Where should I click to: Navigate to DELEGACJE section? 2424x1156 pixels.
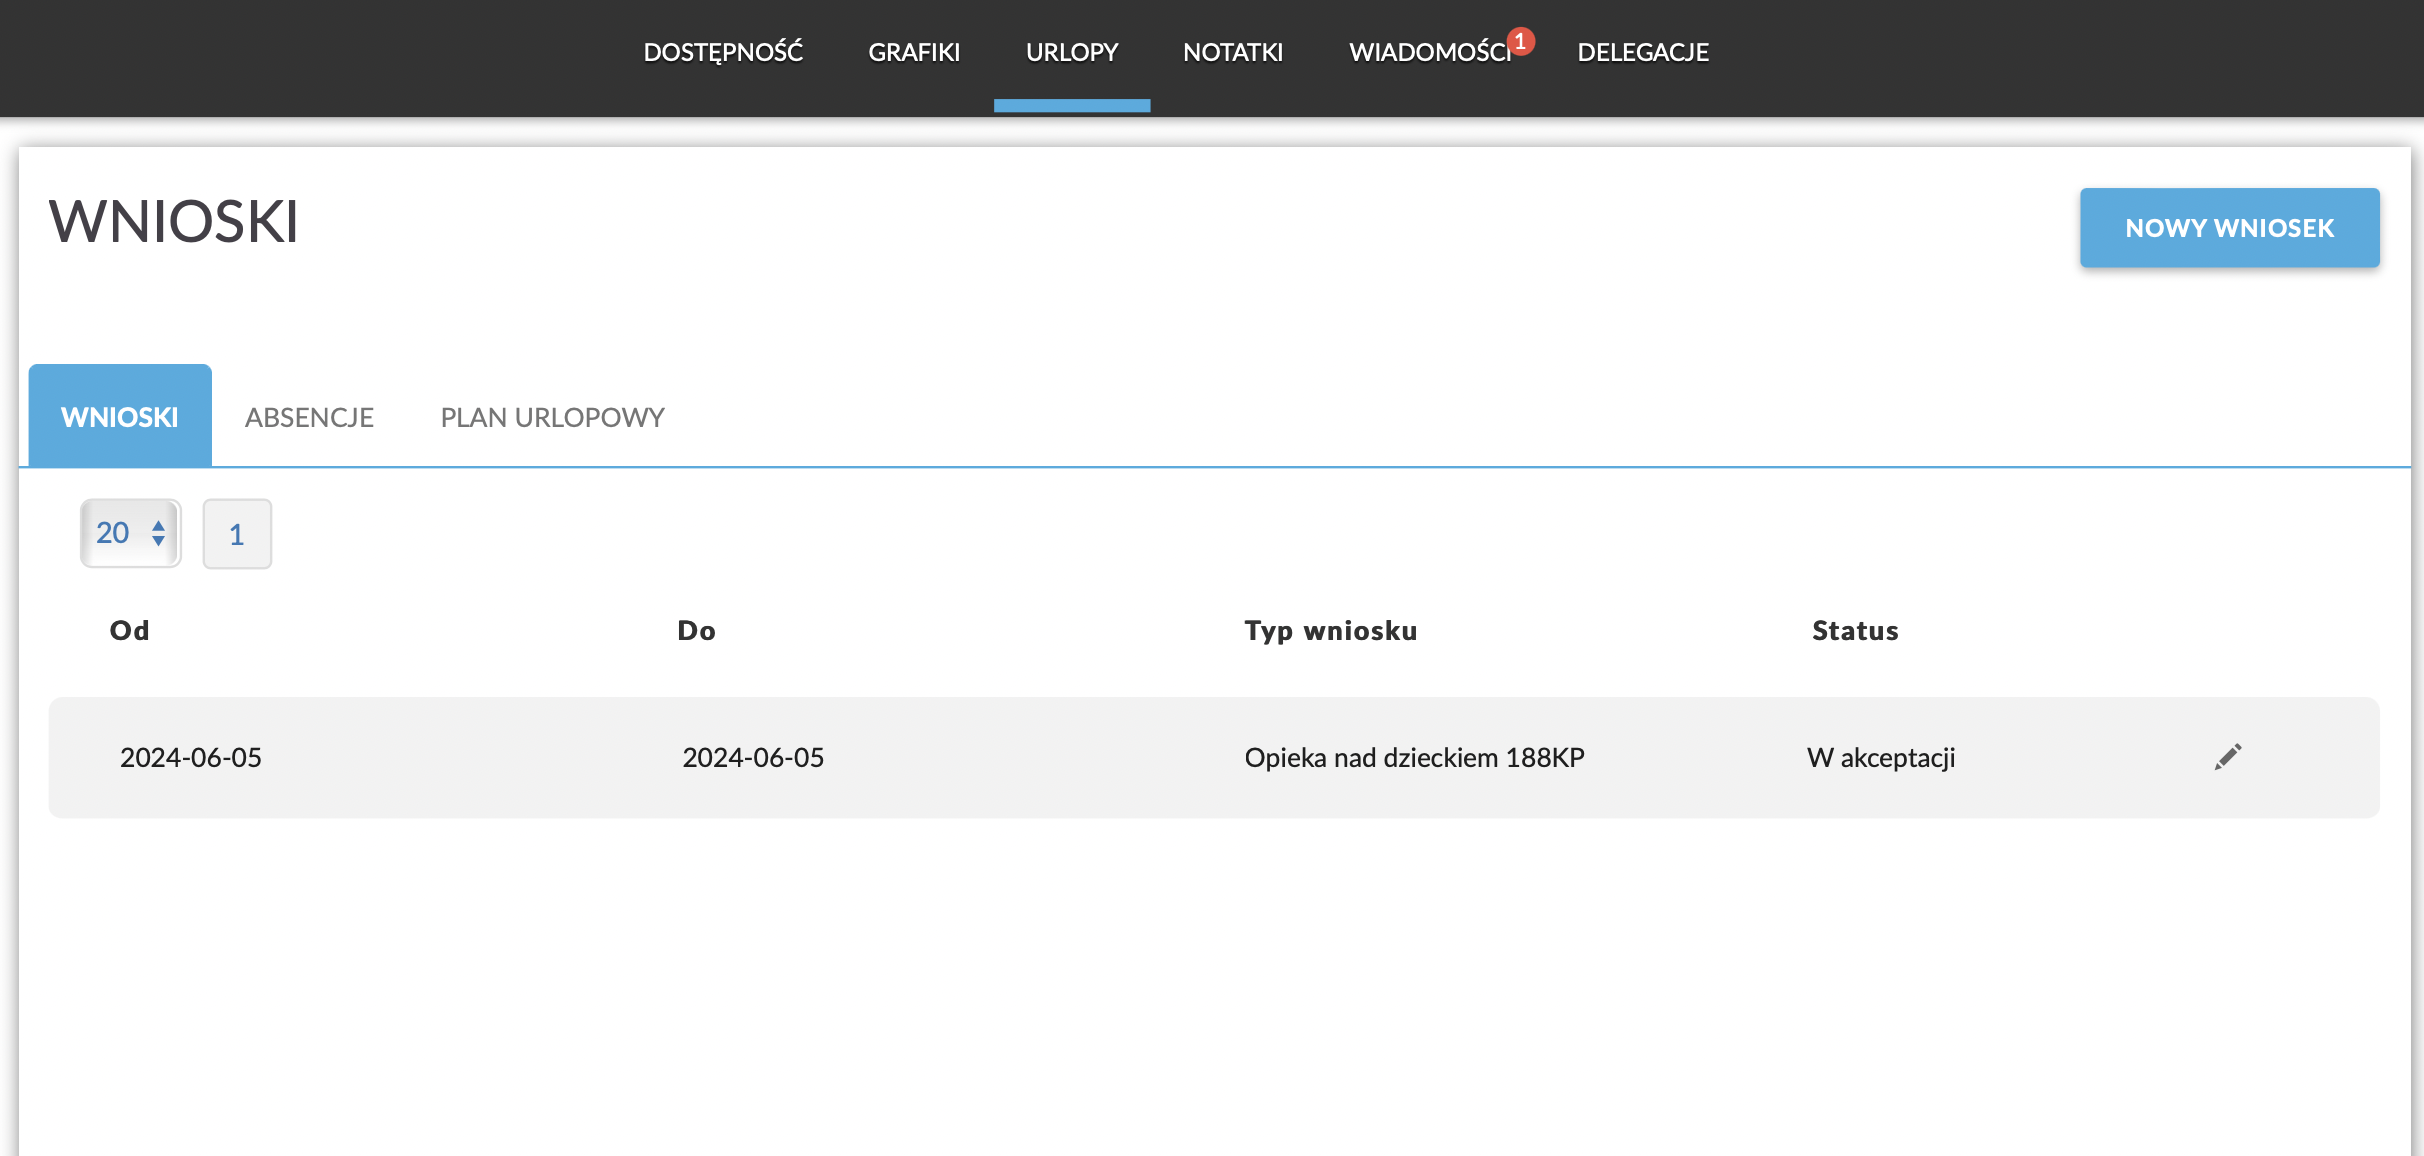[1642, 52]
